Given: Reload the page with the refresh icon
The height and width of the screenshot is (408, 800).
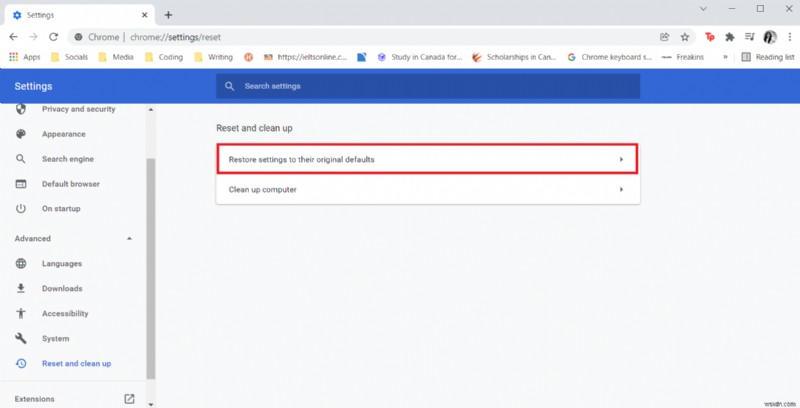Looking at the screenshot, I should (x=54, y=37).
